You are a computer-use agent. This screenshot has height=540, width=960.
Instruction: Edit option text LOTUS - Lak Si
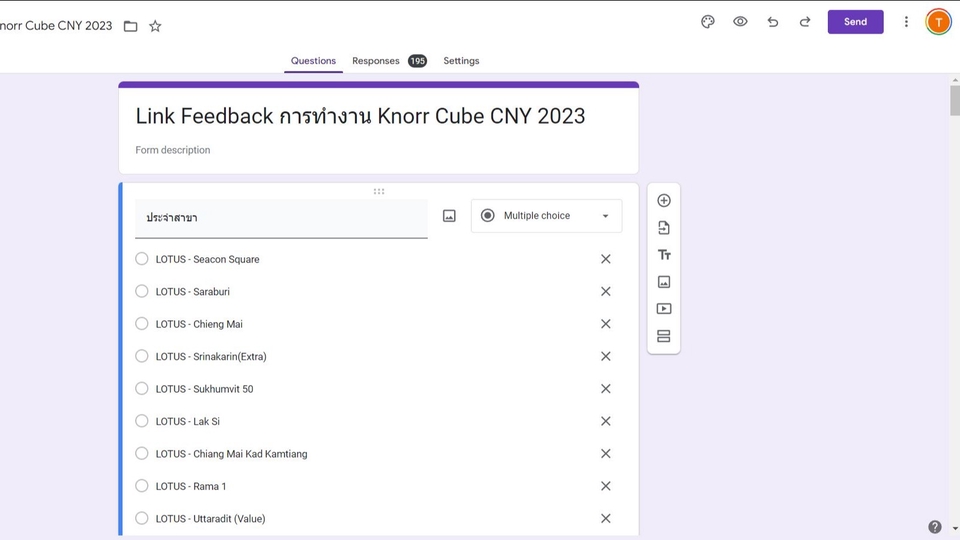point(187,421)
